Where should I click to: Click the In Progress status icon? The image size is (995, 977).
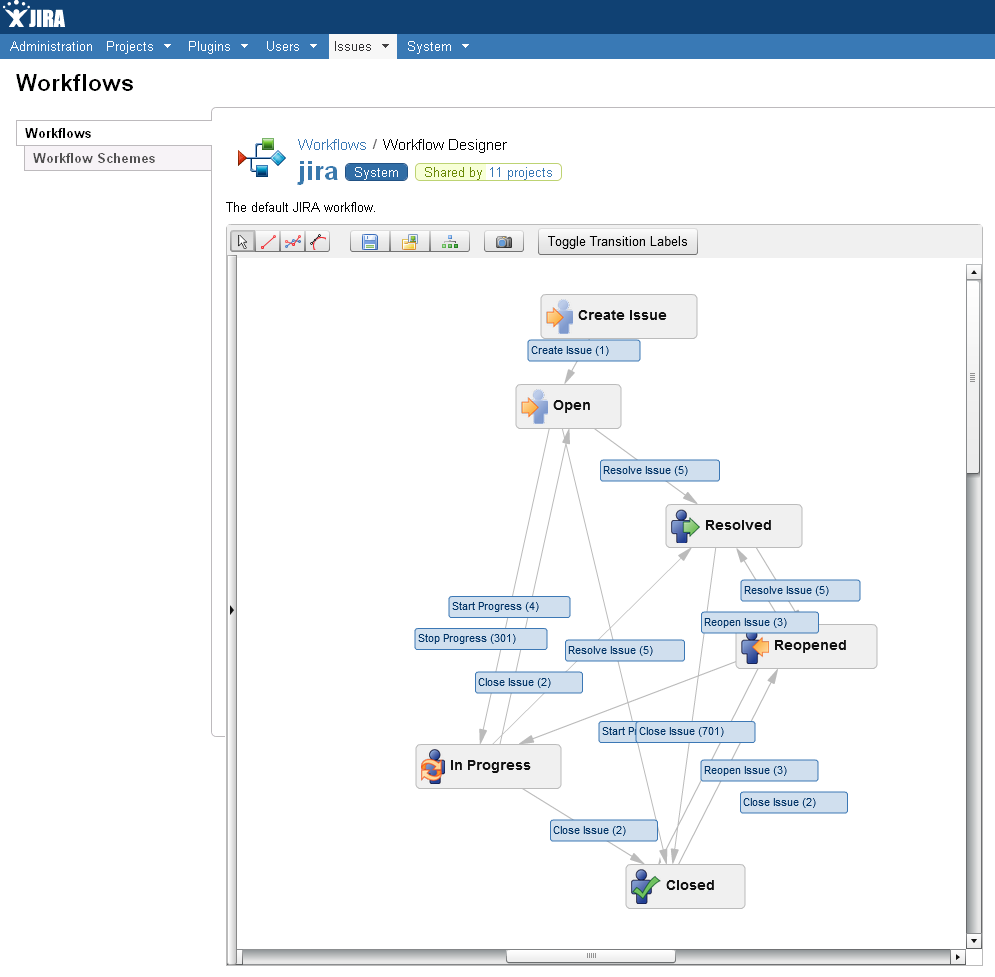coord(433,766)
